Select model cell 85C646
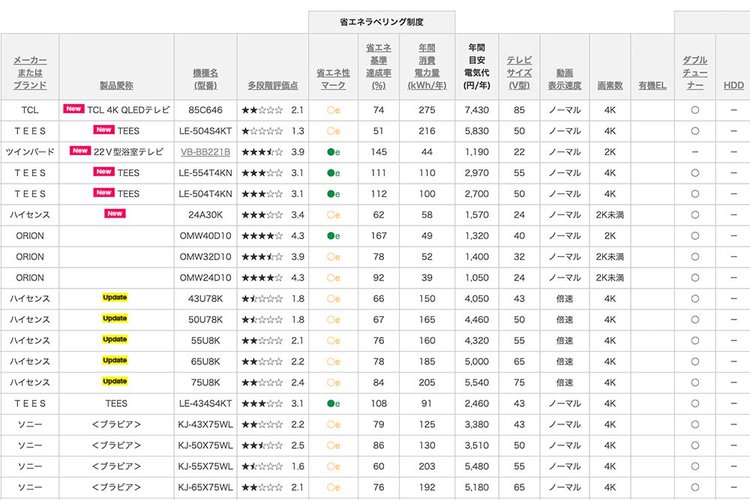The width and height of the screenshot is (750, 500). (x=205, y=110)
